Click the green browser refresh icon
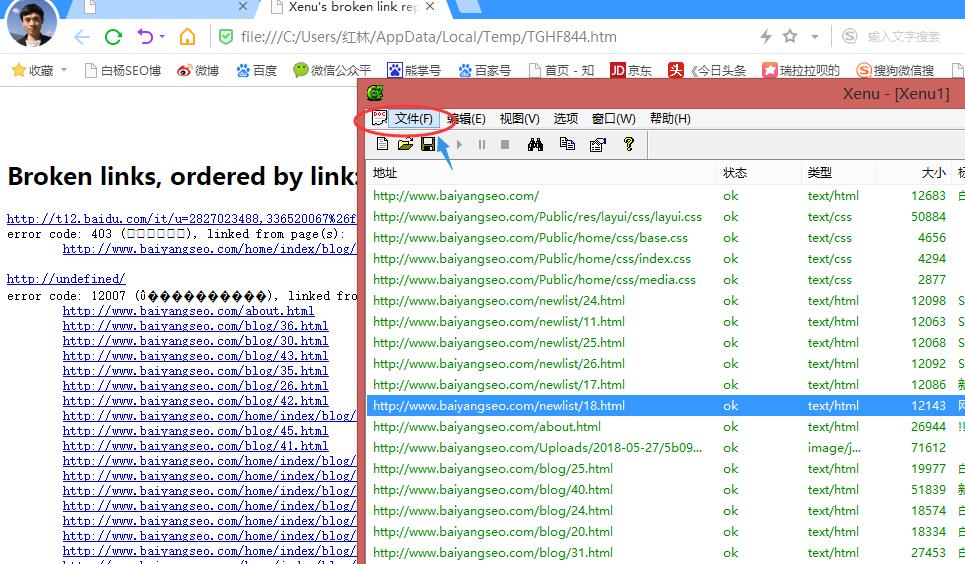965x564 pixels. (x=113, y=37)
